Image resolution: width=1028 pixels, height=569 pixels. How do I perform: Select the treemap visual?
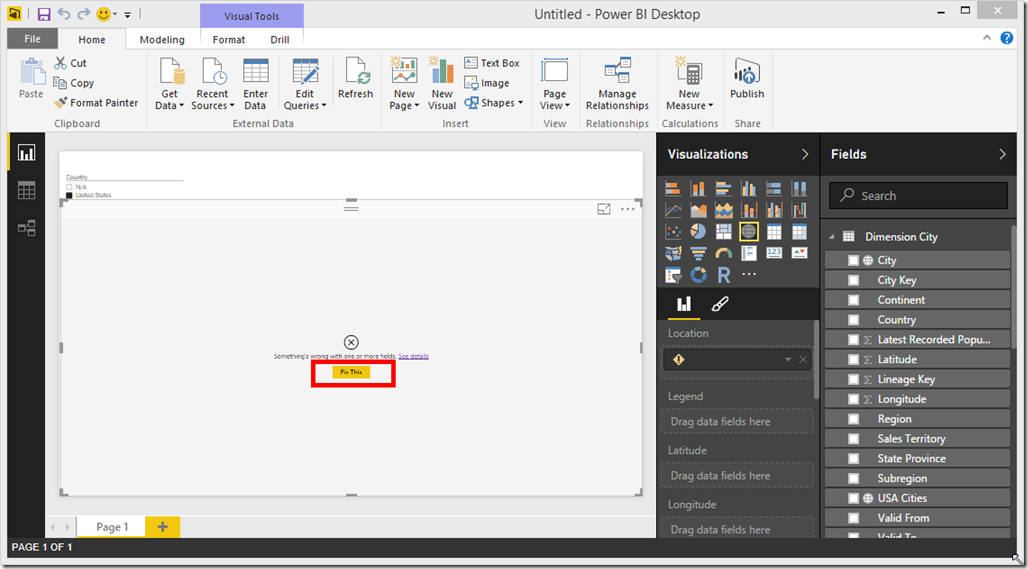tap(723, 231)
